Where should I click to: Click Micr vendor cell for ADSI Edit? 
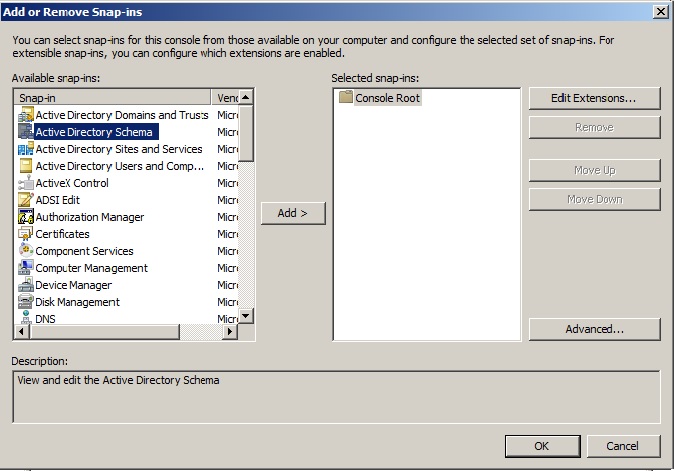coord(227,200)
